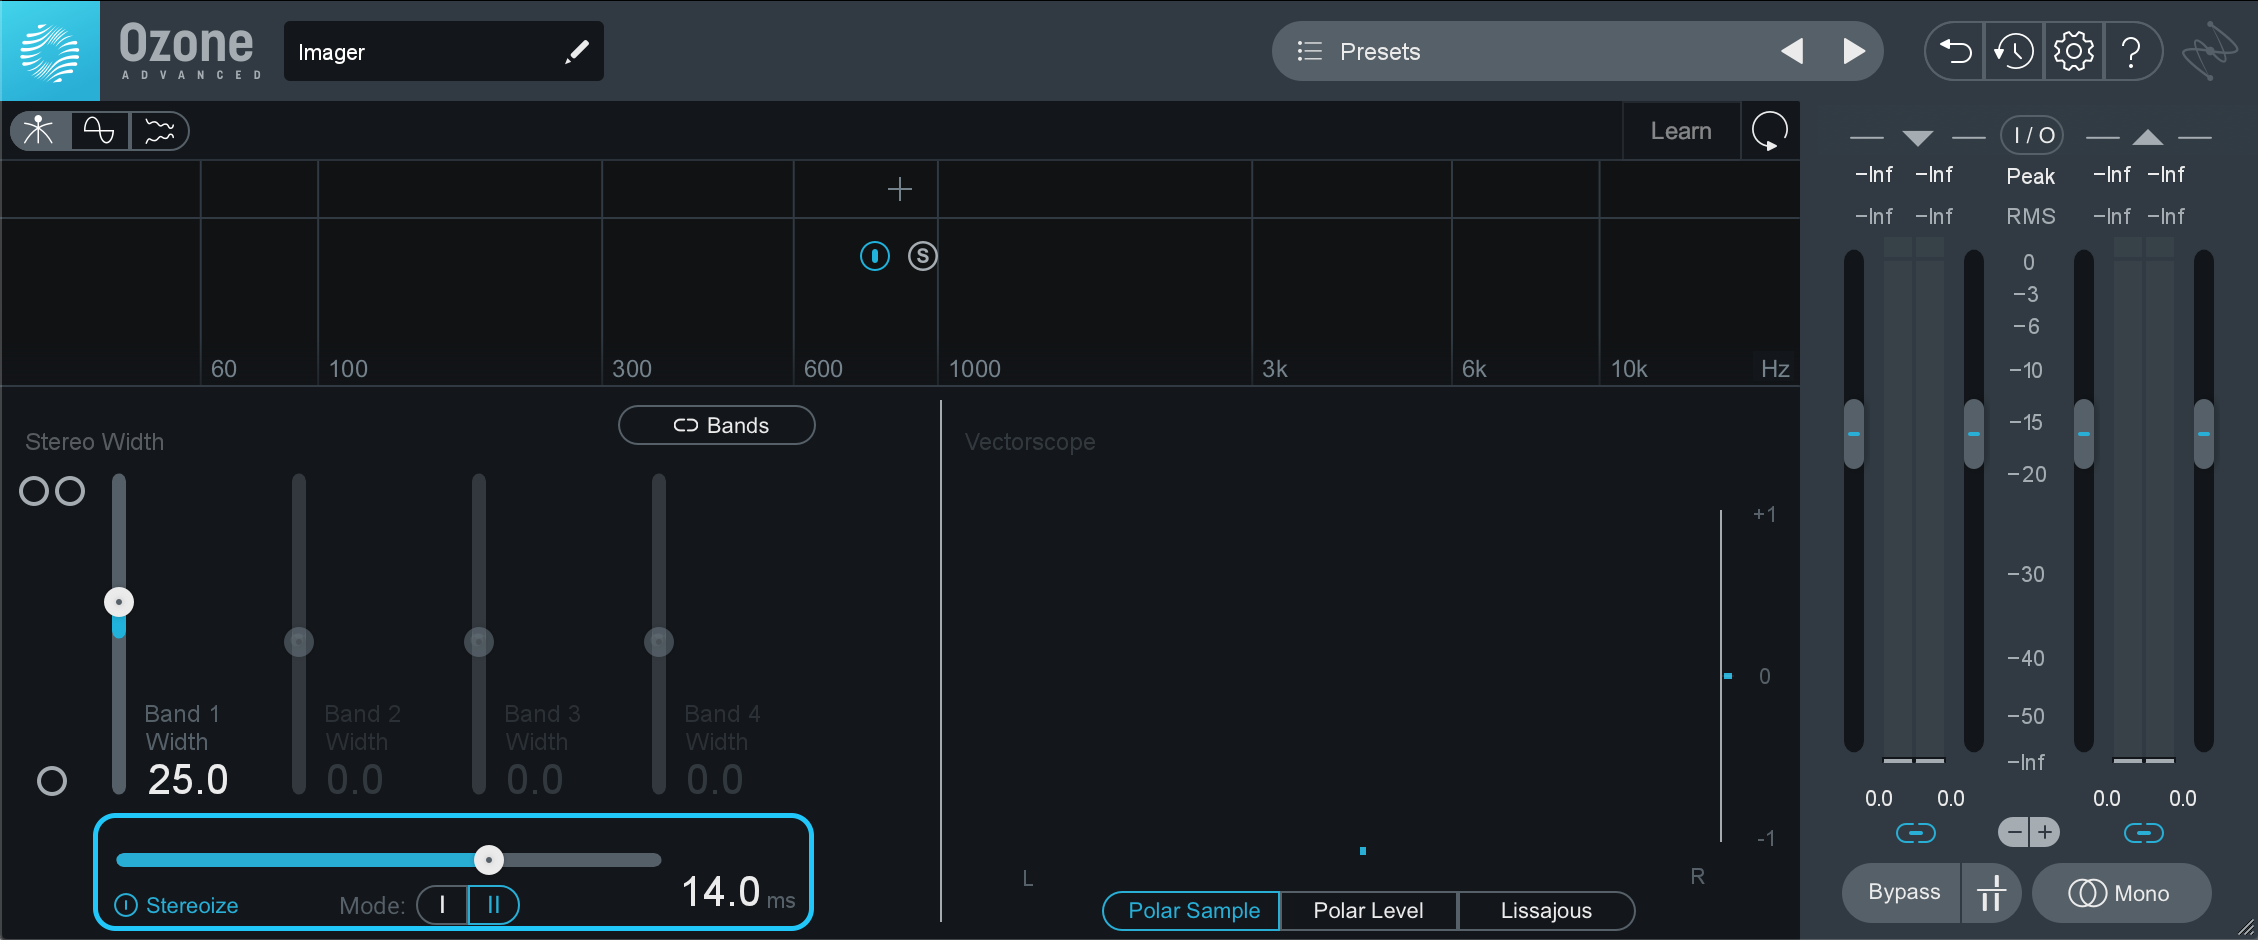Toggle the link Bands button
2258x940 pixels.
click(x=717, y=425)
